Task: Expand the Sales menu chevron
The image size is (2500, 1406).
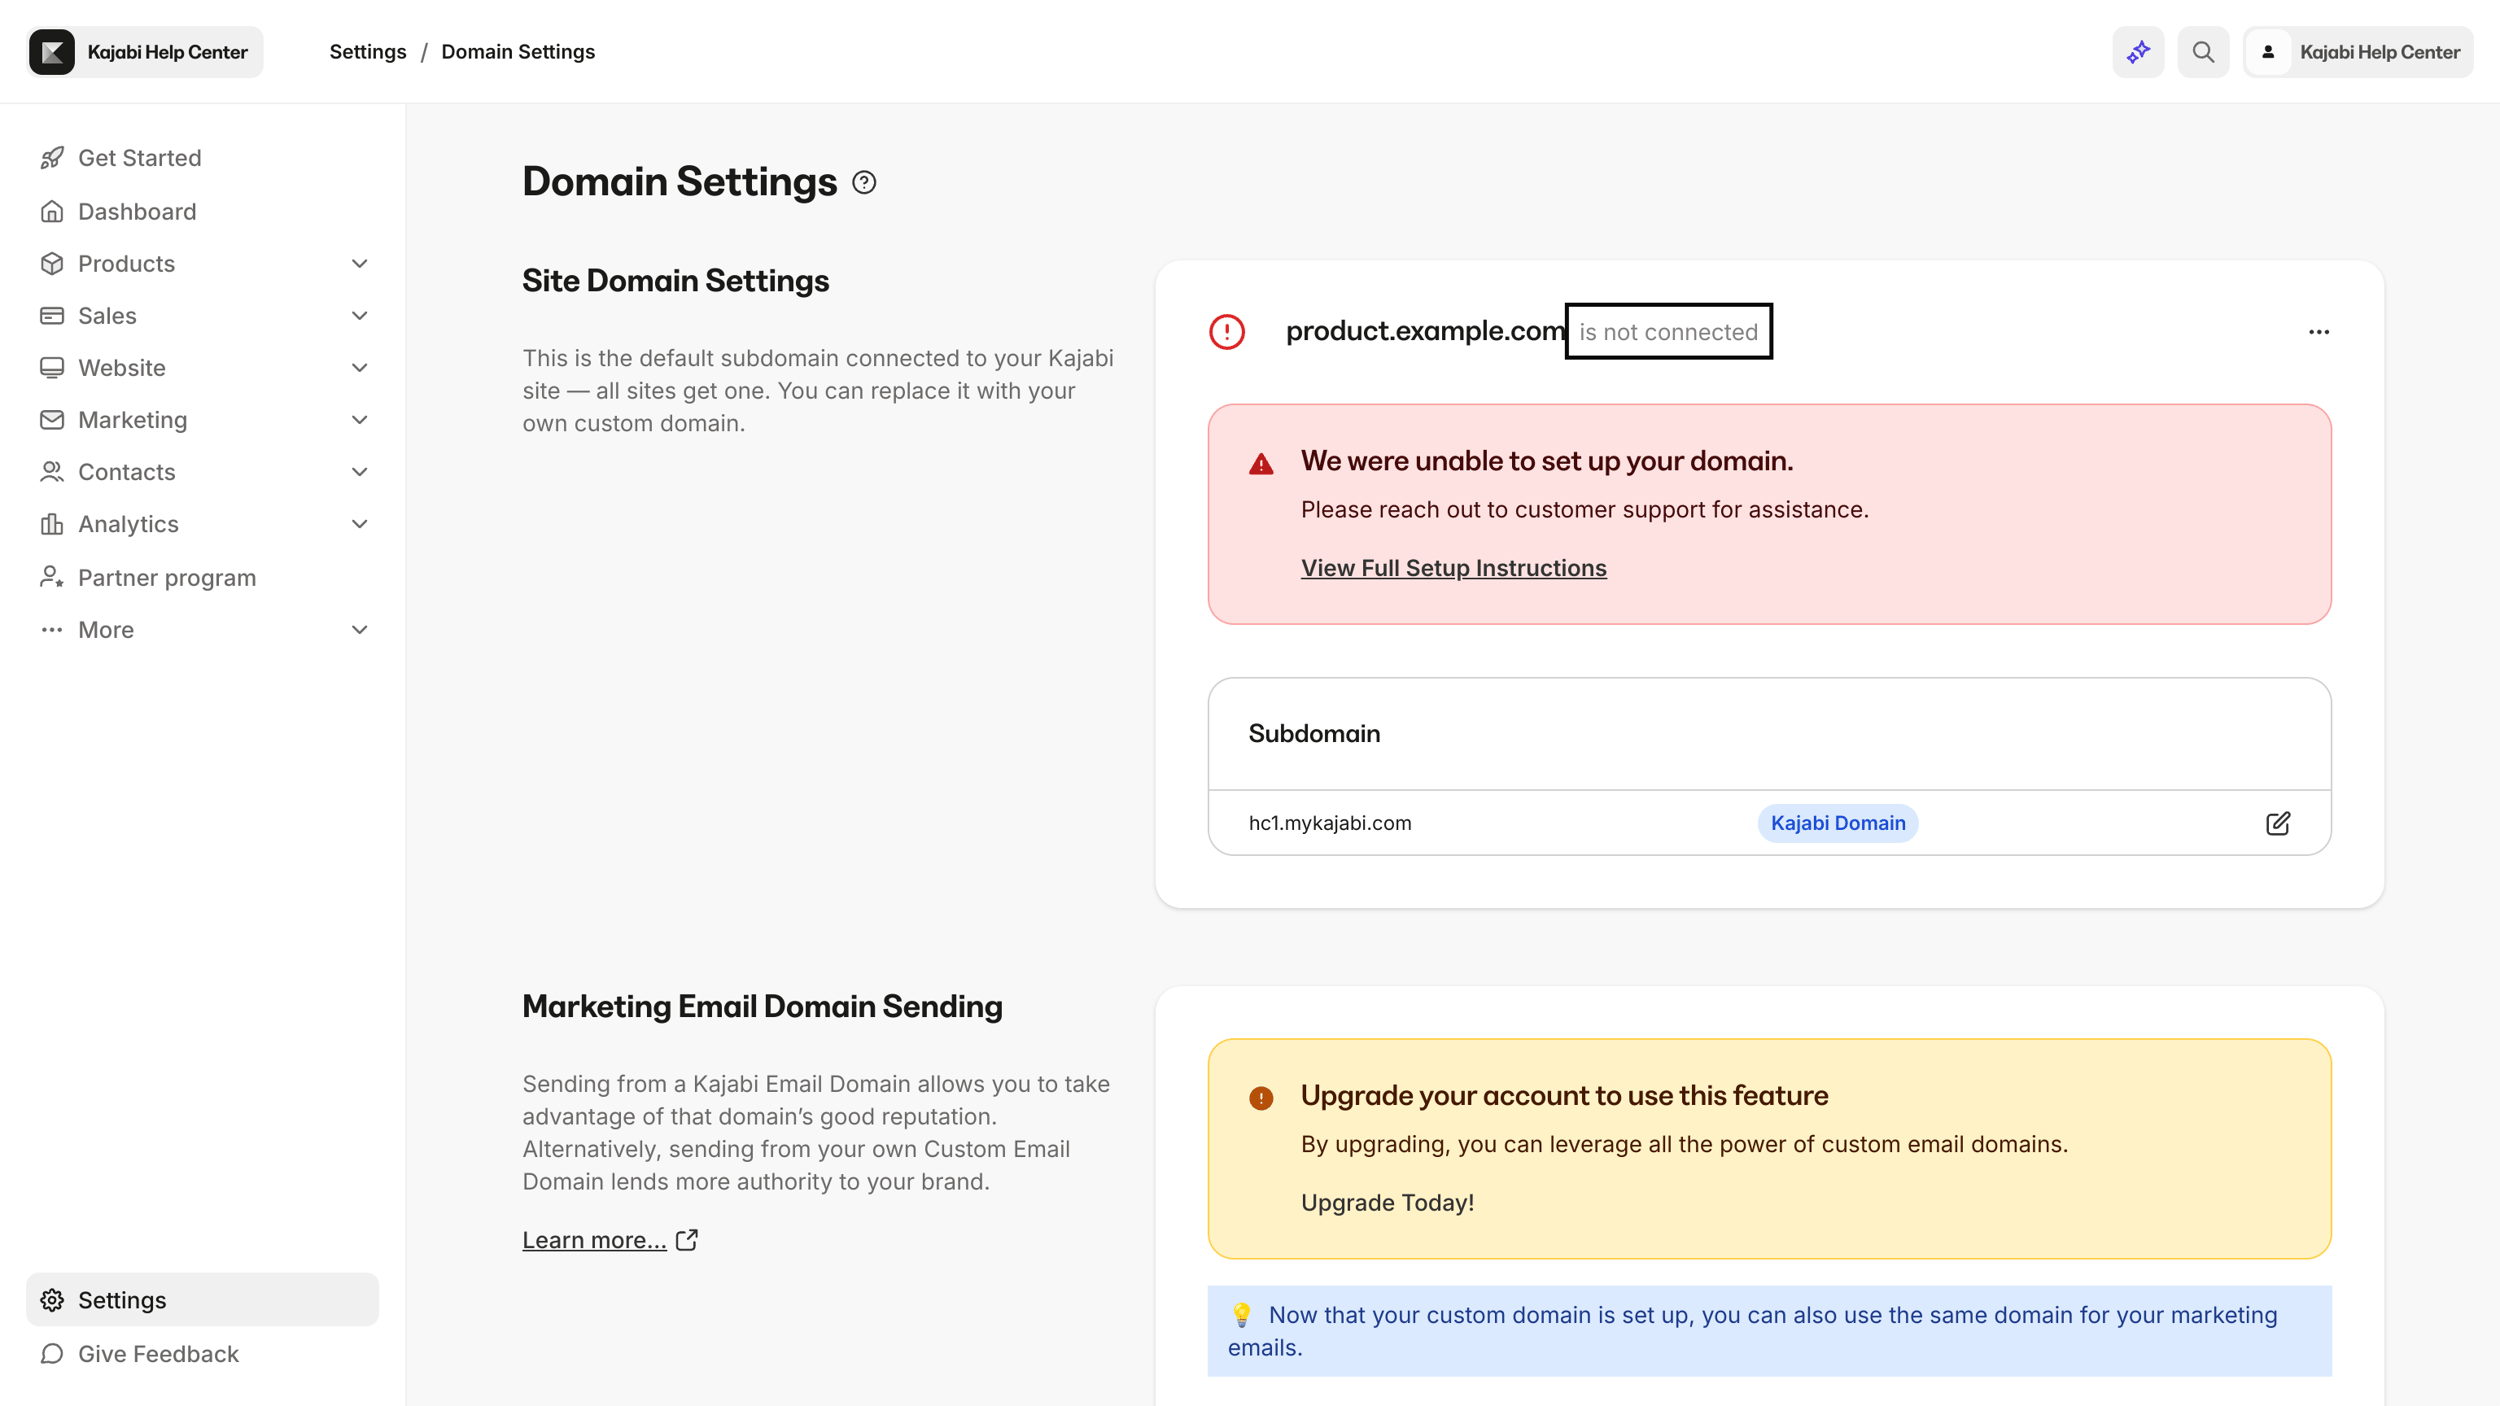Action: [x=360, y=315]
